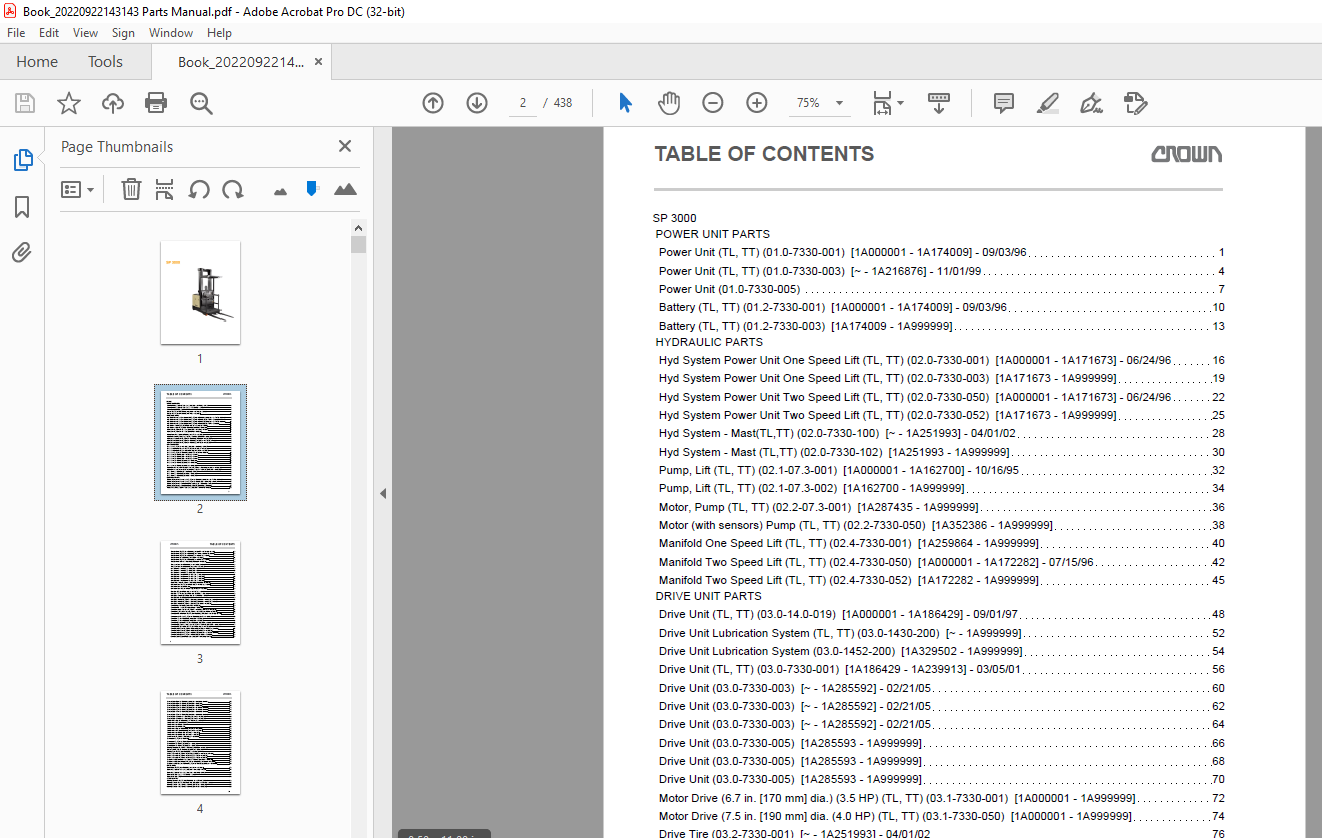
Task: Click the thumbnails panel scrollbar handle
Action: pyautogui.click(x=358, y=245)
